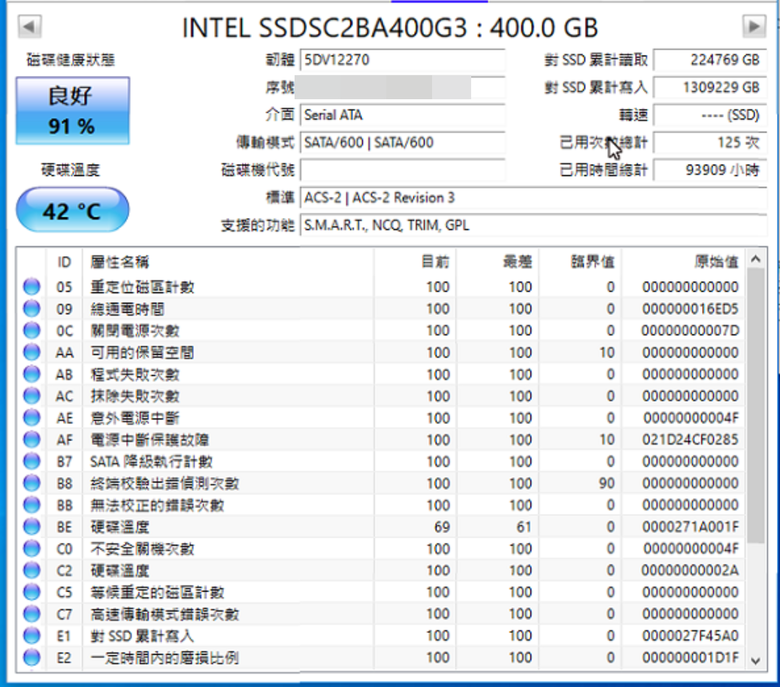
Task: Click status icon of row 09
Action: [32, 309]
